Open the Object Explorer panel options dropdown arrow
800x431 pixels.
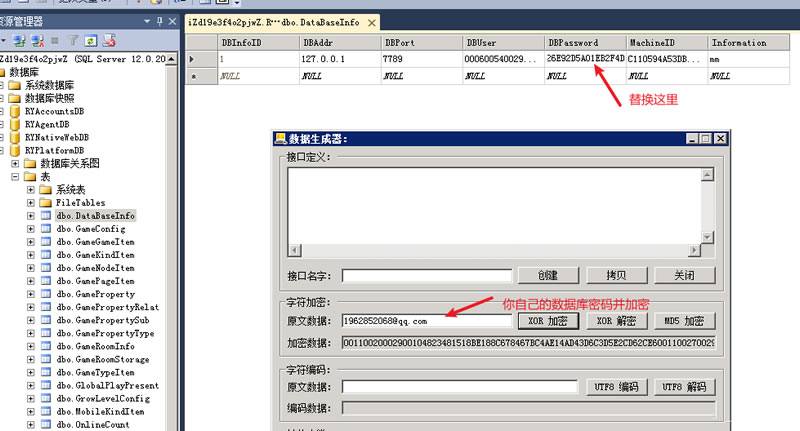pyautogui.click(x=148, y=20)
